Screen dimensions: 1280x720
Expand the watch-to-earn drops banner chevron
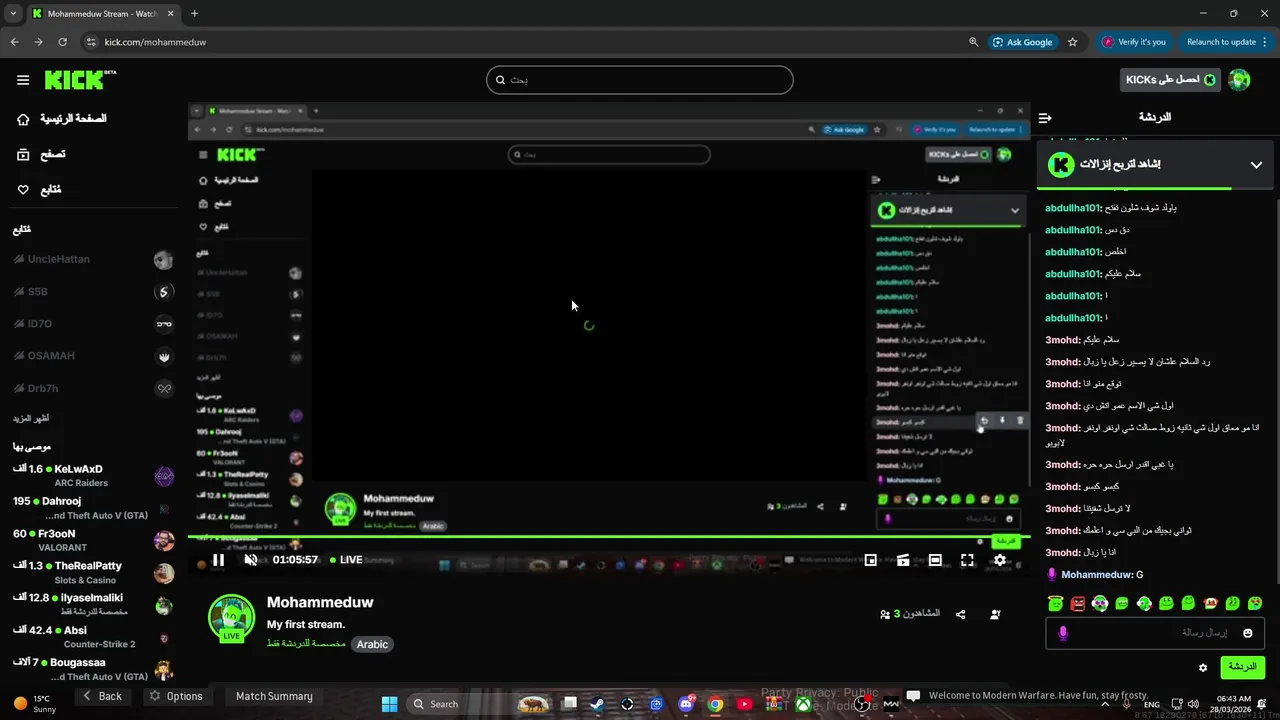point(1256,165)
